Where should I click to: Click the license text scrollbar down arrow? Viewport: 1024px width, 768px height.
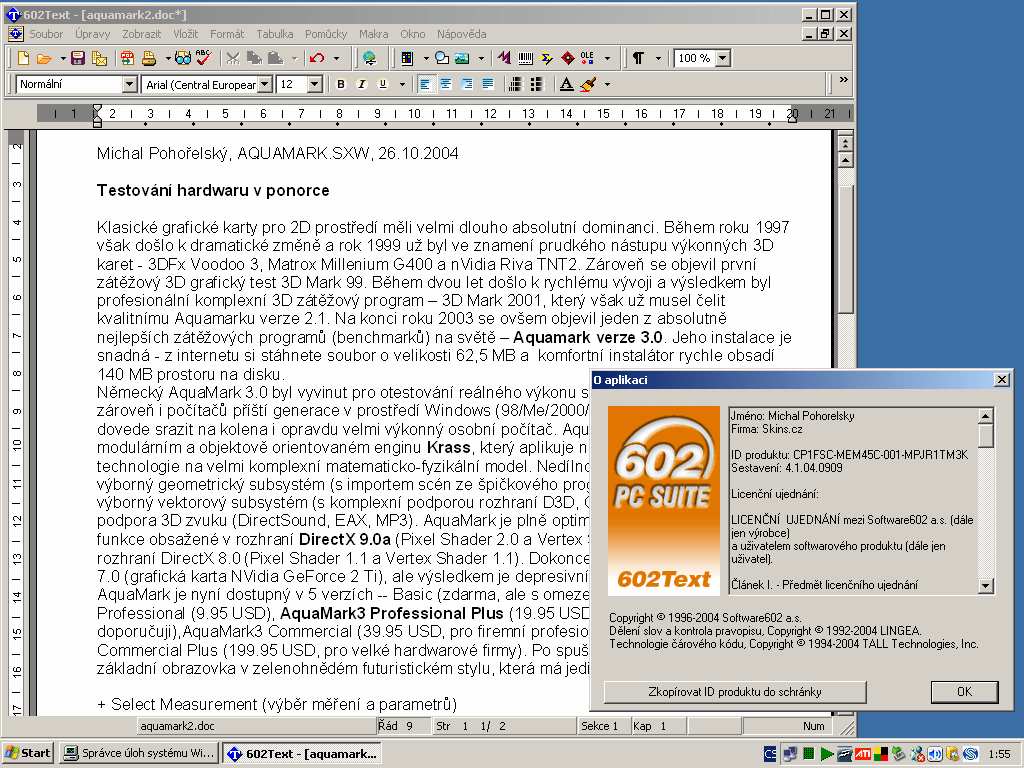[x=985, y=586]
